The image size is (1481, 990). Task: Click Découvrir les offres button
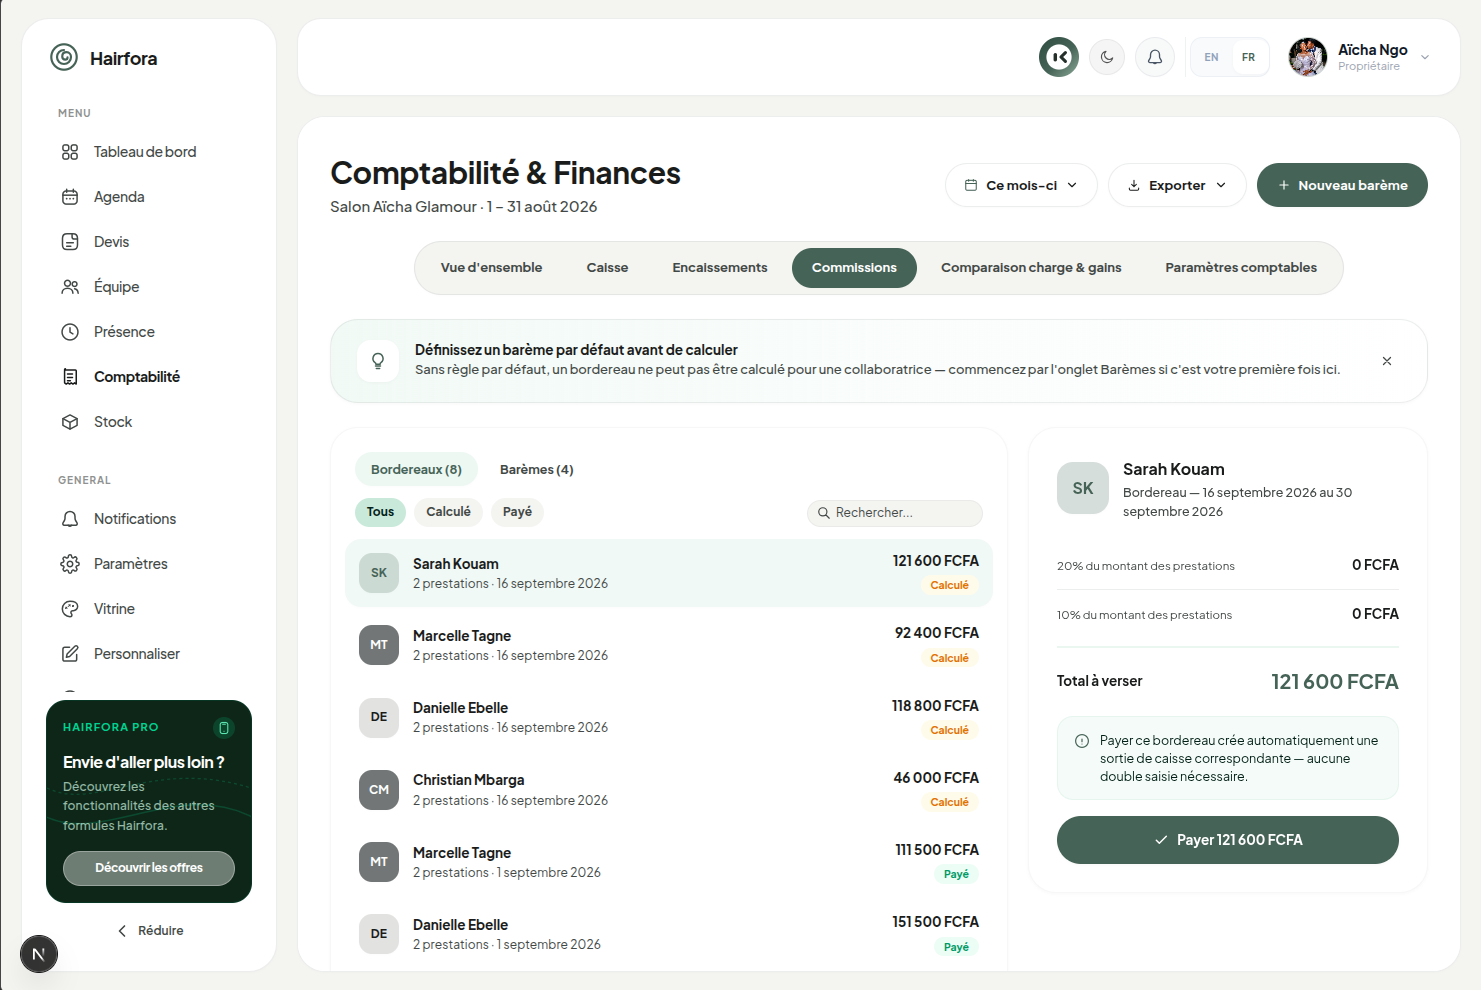point(149,868)
